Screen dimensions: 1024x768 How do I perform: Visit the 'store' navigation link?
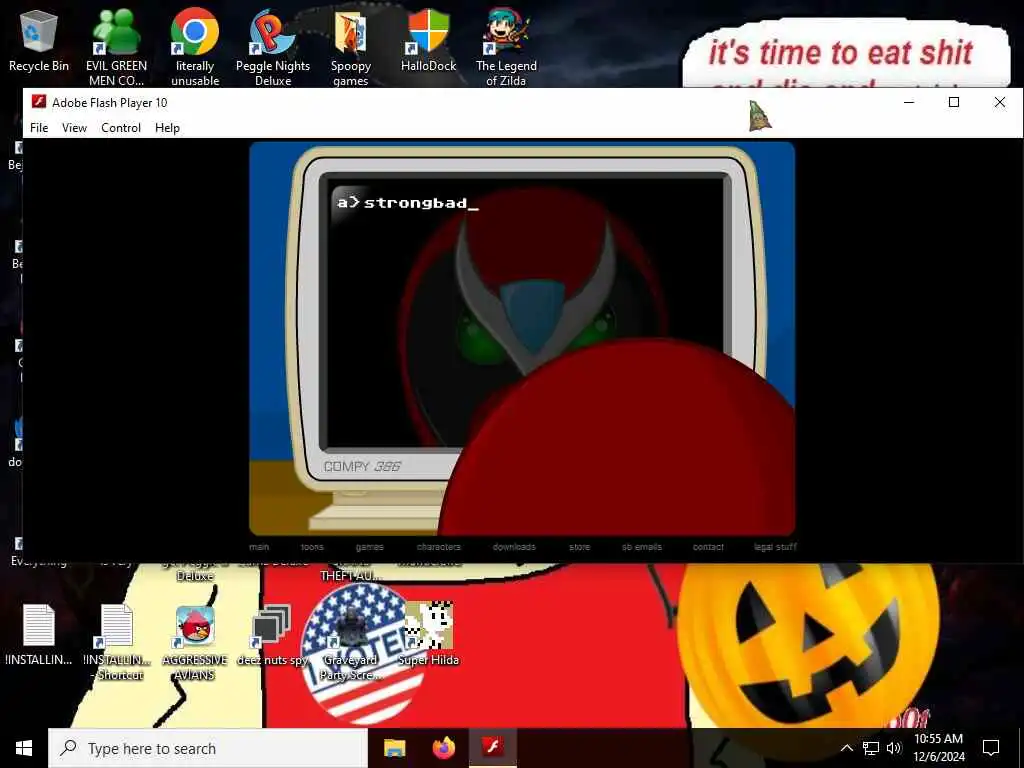click(579, 547)
